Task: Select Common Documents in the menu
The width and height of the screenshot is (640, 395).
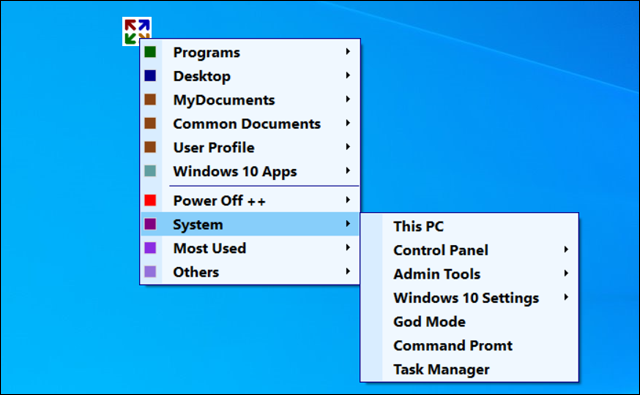Action: (x=250, y=123)
